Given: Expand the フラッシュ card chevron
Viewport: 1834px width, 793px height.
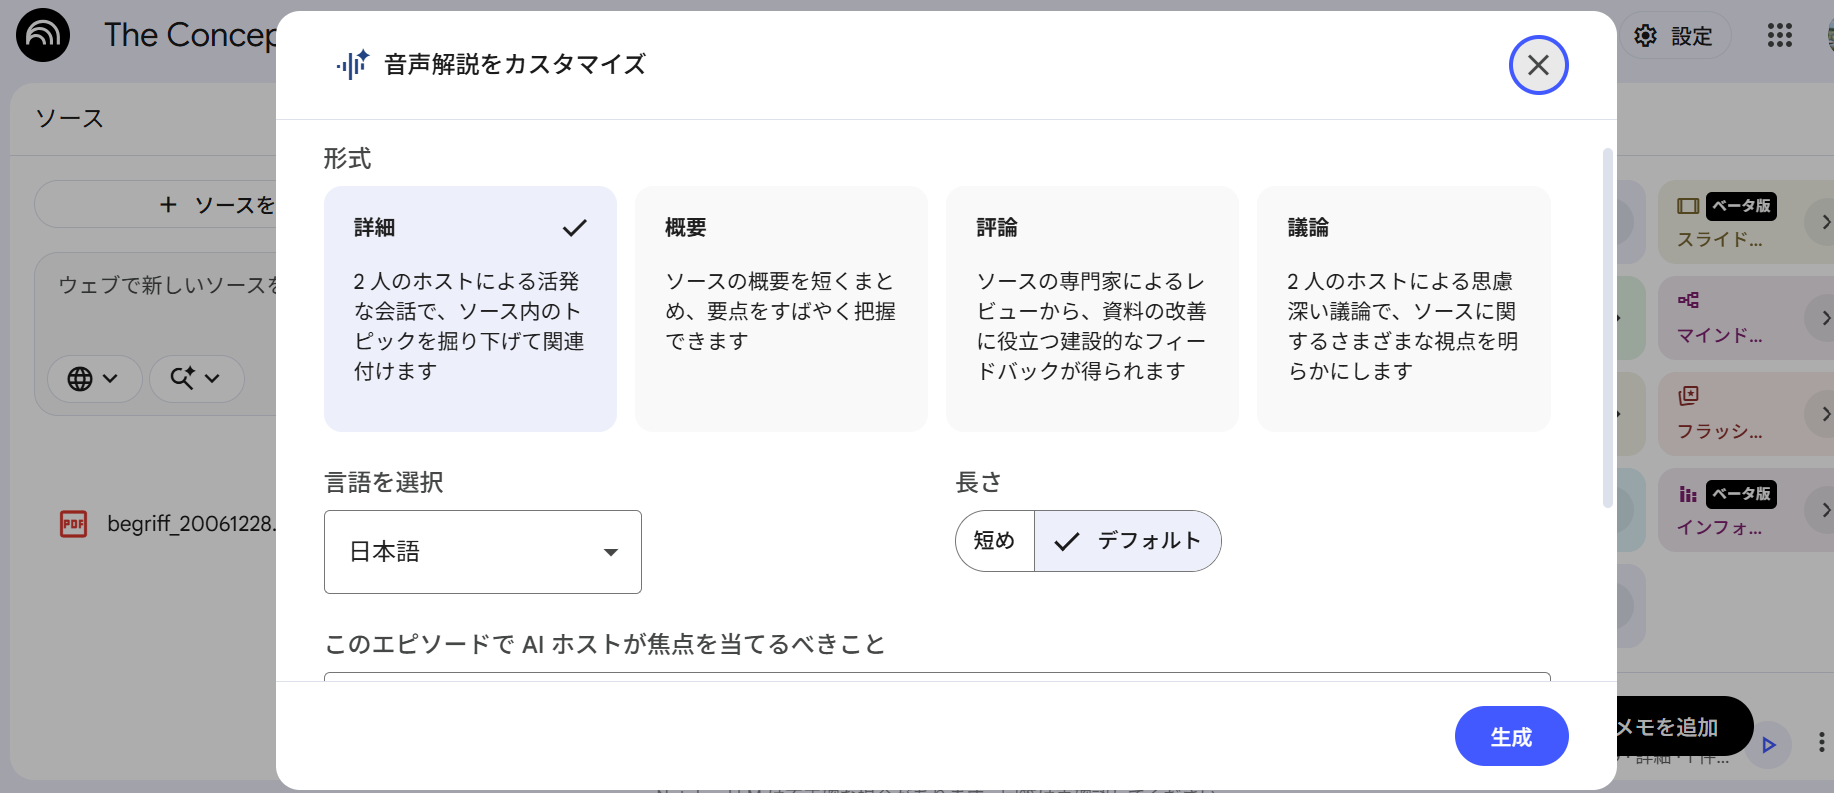Looking at the screenshot, I should [1824, 414].
